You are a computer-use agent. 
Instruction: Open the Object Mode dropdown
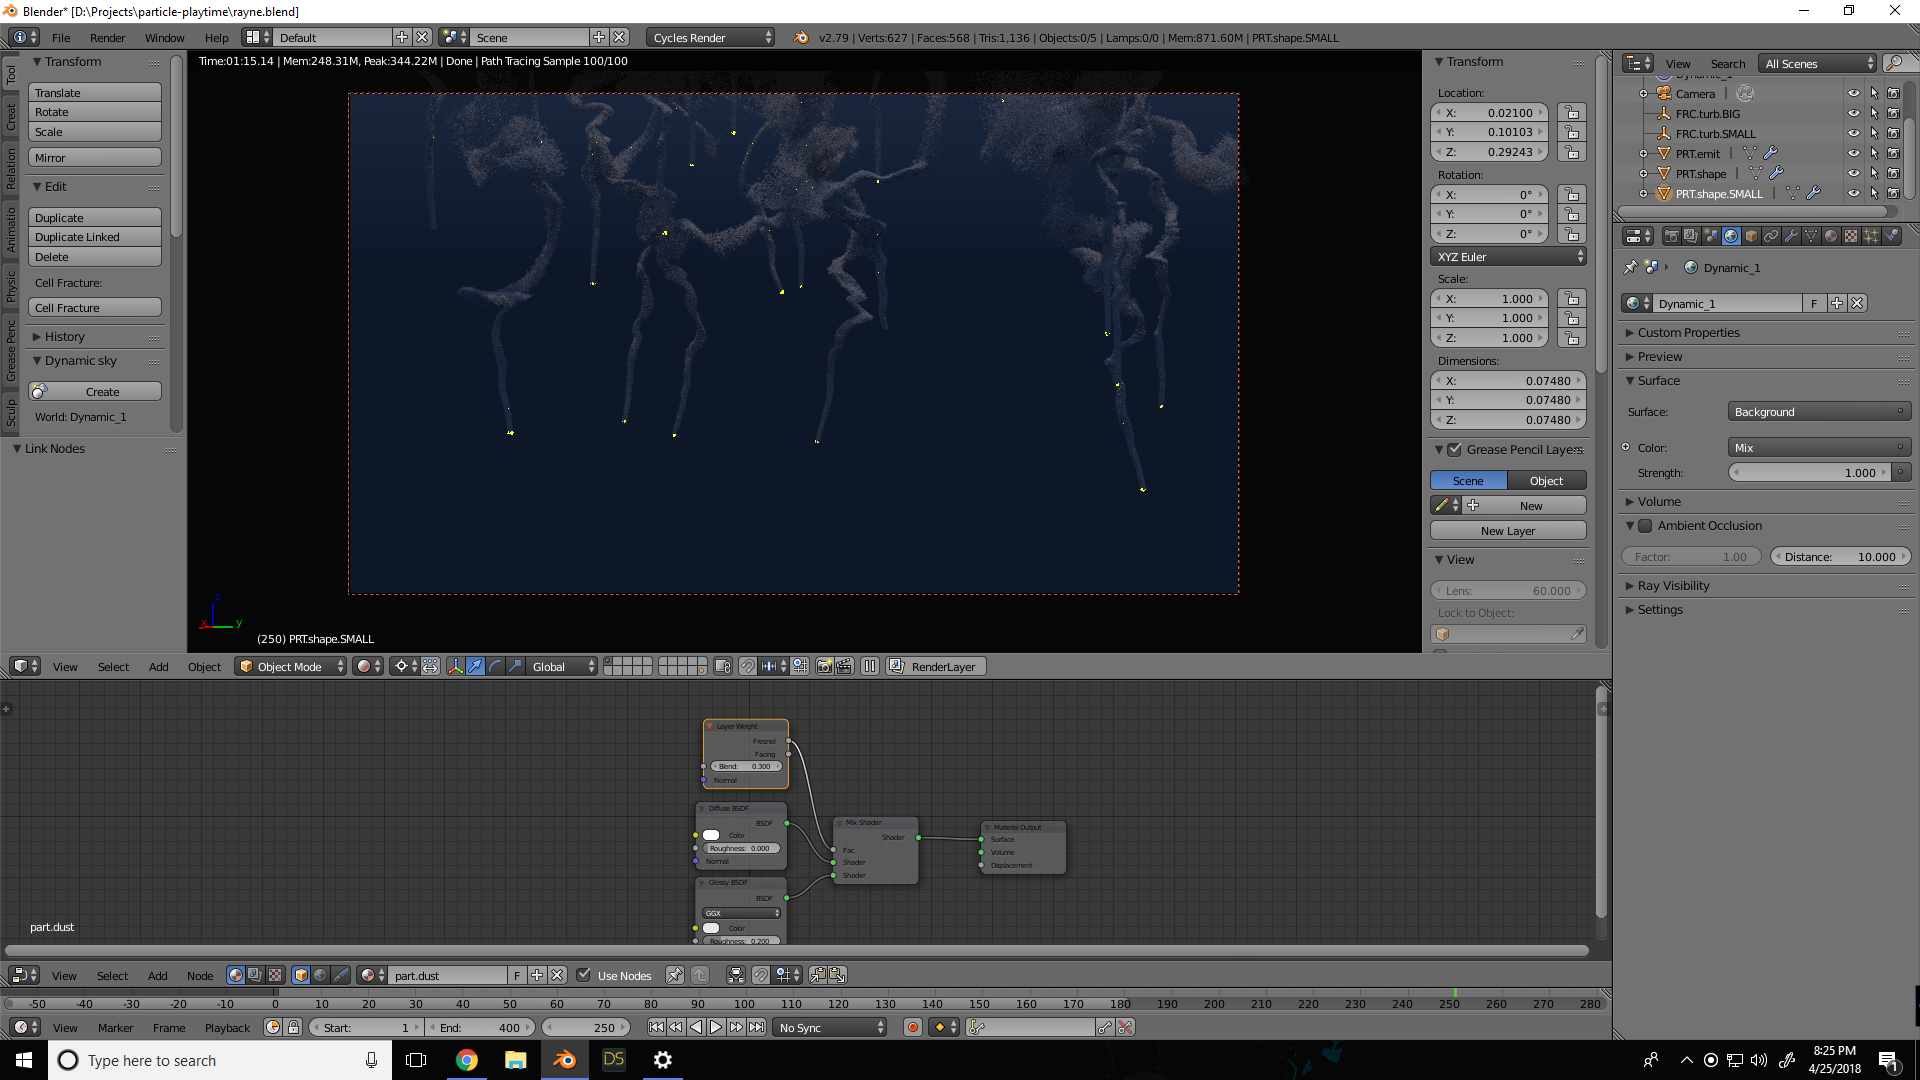coord(290,667)
